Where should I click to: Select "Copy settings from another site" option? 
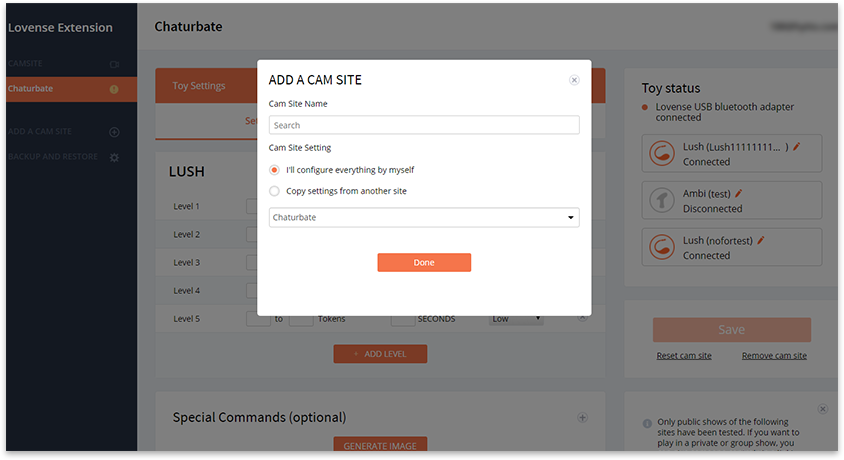click(x=275, y=191)
